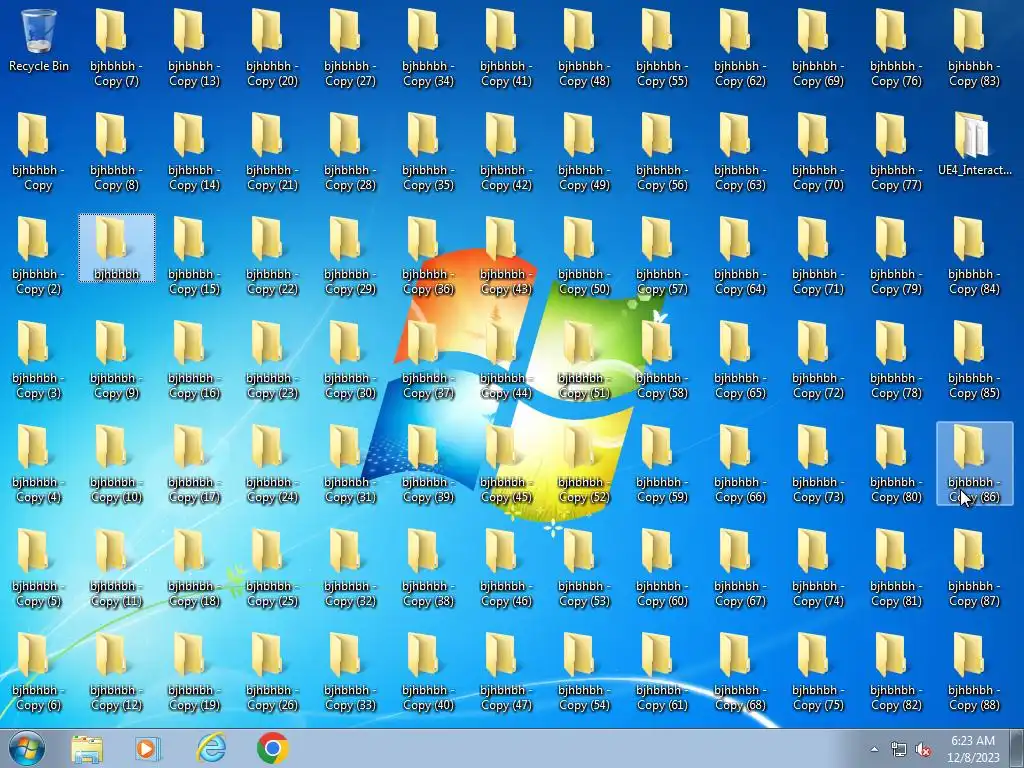Select folder bjhbhbh - Copy (8)
The height and width of the screenshot is (768, 1024).
click(x=116, y=152)
